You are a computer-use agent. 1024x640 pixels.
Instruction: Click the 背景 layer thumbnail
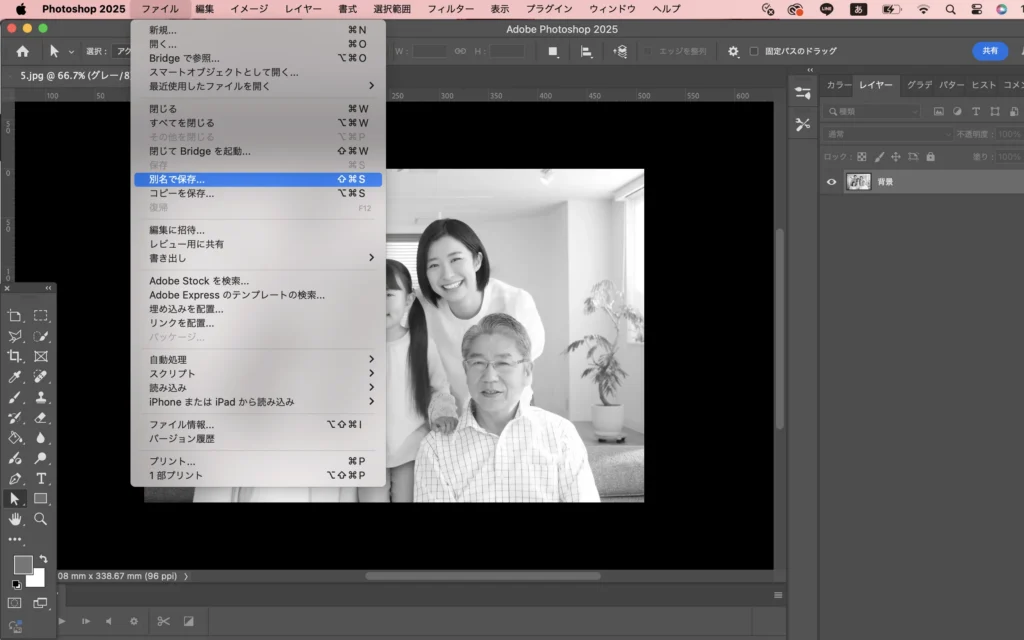point(858,182)
